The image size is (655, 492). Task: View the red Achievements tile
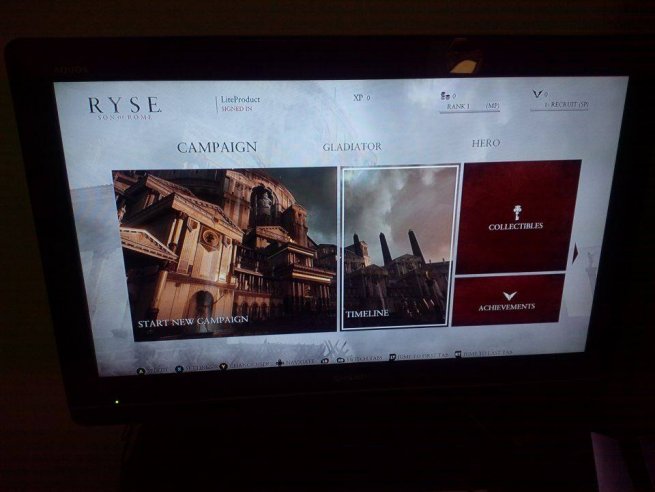pyautogui.click(x=508, y=299)
